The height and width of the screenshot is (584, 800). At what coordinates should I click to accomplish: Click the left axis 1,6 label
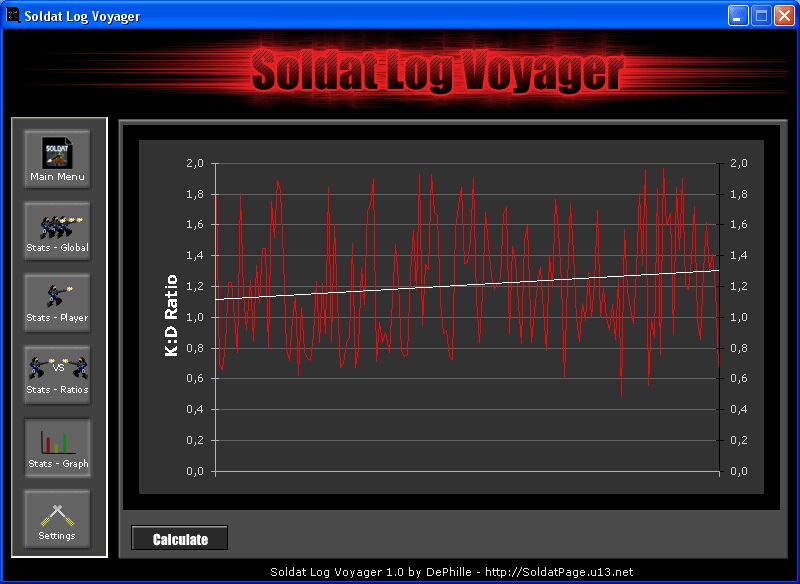click(x=195, y=224)
